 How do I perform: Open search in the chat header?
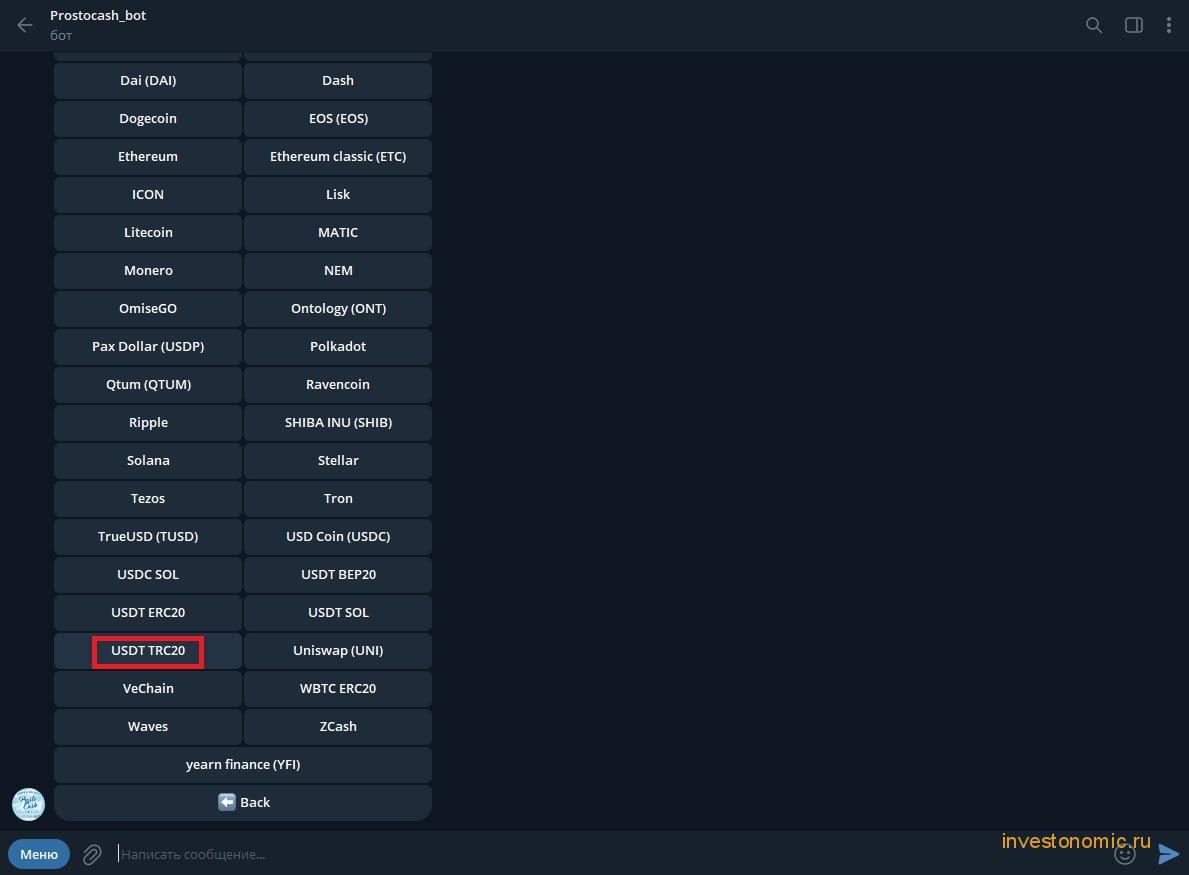(x=1093, y=25)
